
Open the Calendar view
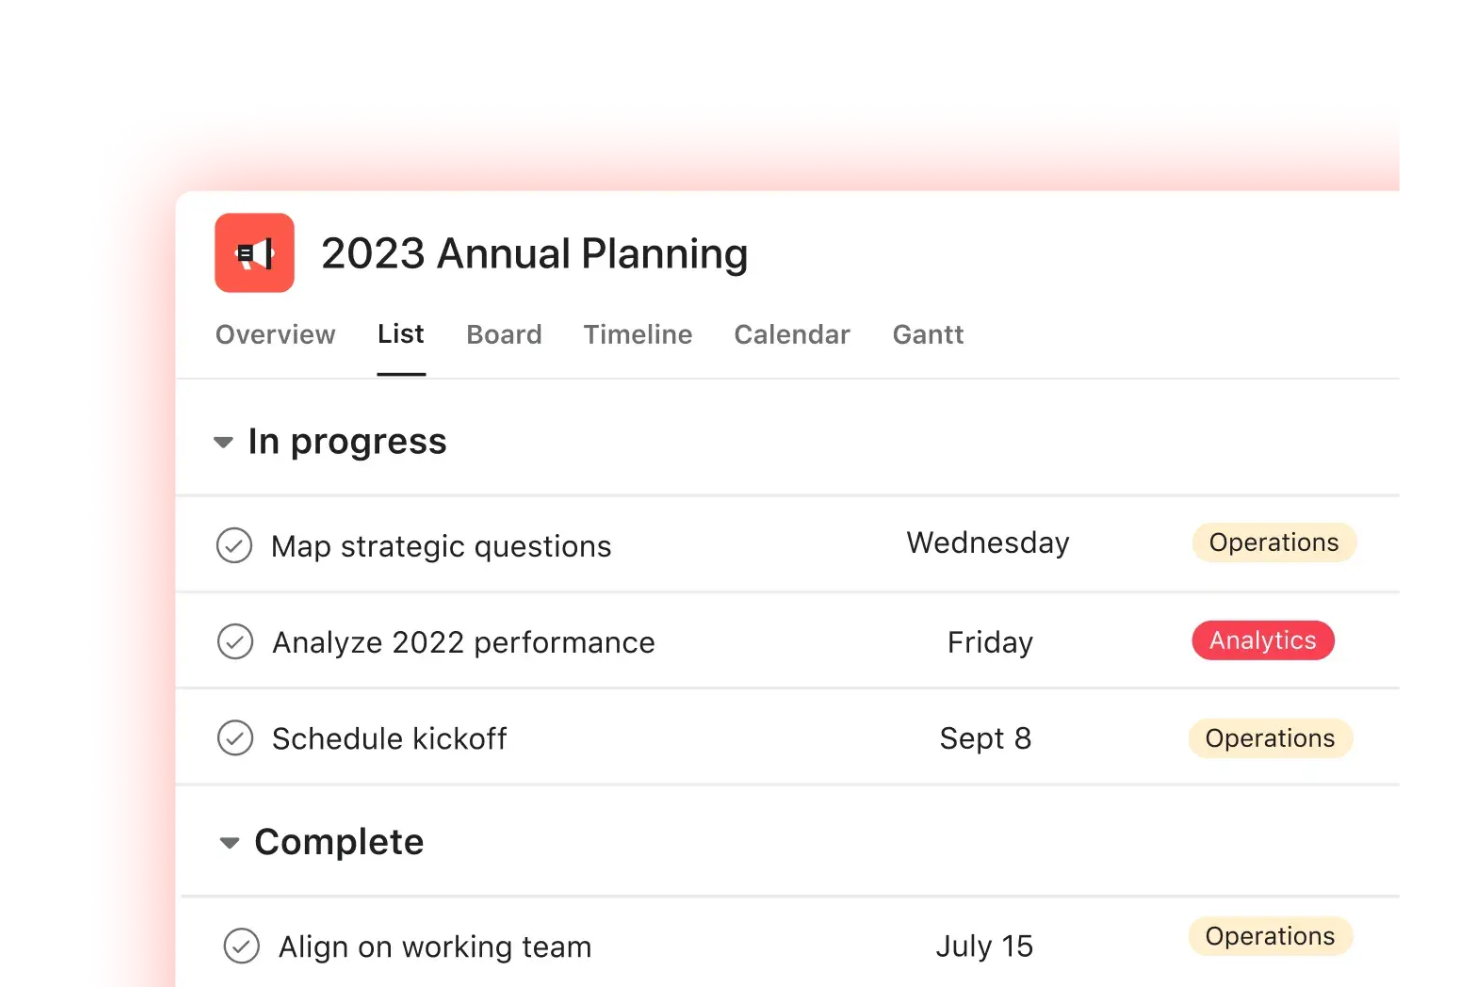(x=791, y=334)
